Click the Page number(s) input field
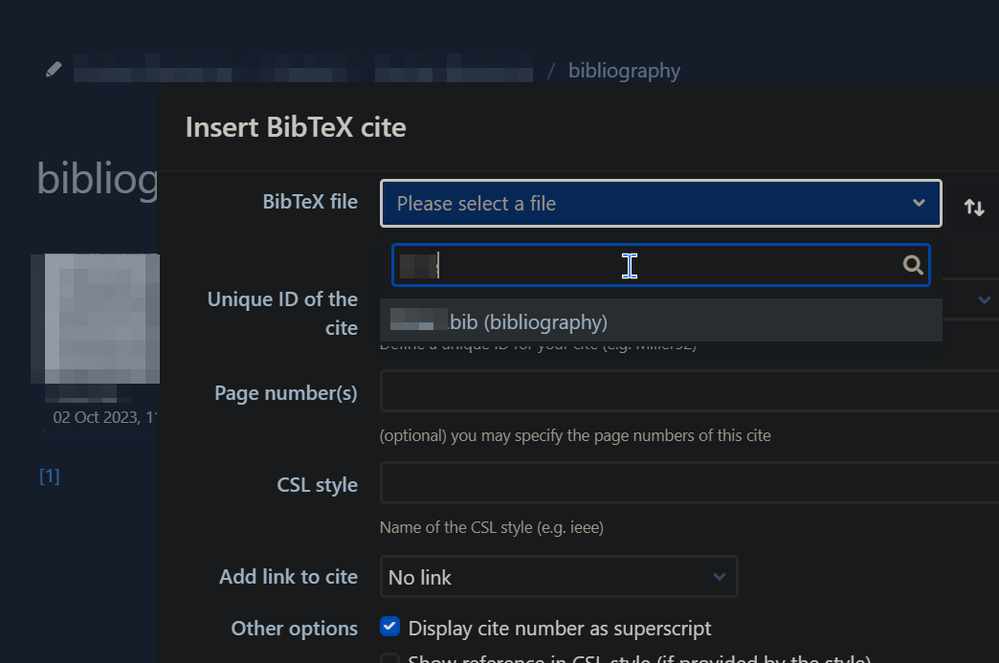The height and width of the screenshot is (663, 999). coord(689,391)
